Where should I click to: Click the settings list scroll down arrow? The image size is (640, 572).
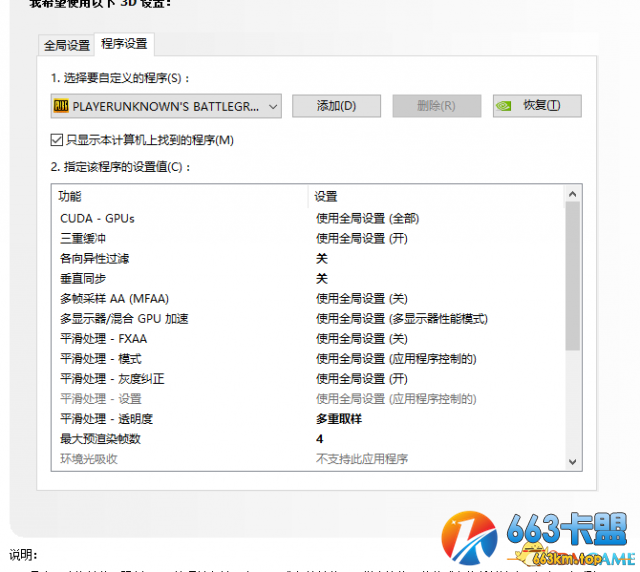[x=573, y=462]
